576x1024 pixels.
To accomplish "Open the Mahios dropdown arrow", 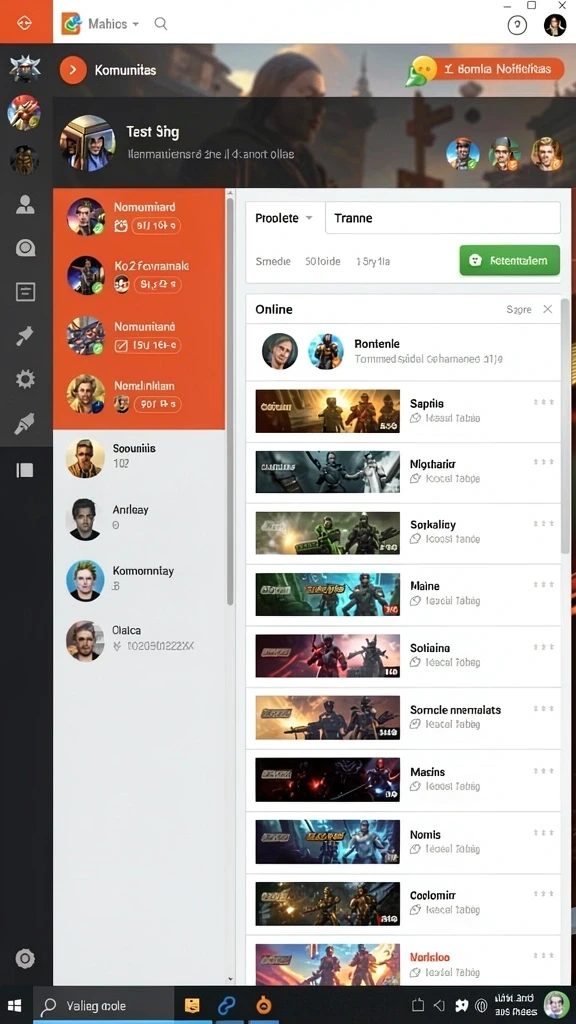I will point(136,24).
